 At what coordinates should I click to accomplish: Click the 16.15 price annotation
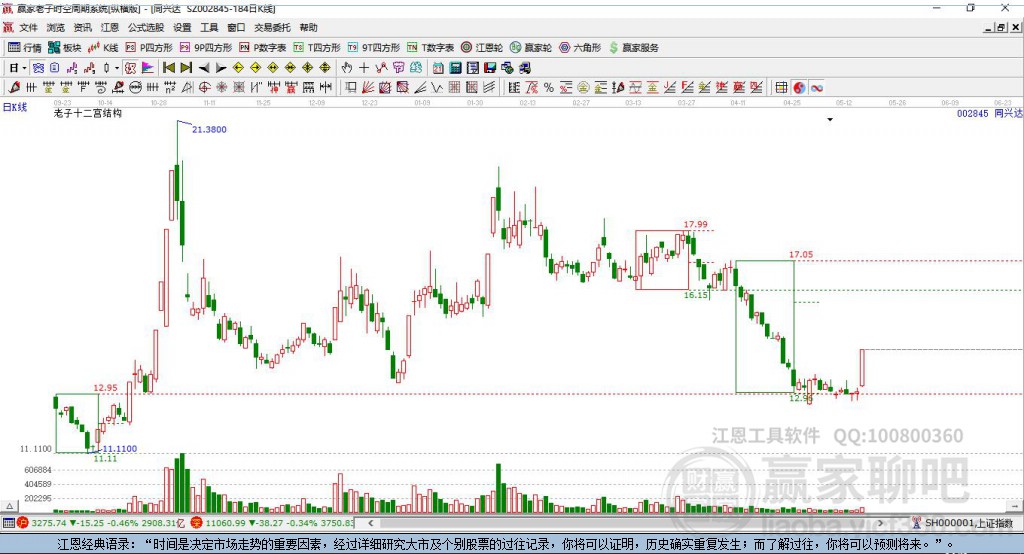coord(696,295)
